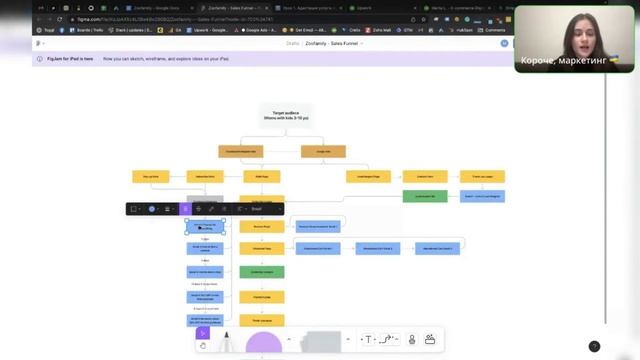Screen dimensions: 640x360
Task: Select the Text (T) tool
Action: tap(368, 339)
